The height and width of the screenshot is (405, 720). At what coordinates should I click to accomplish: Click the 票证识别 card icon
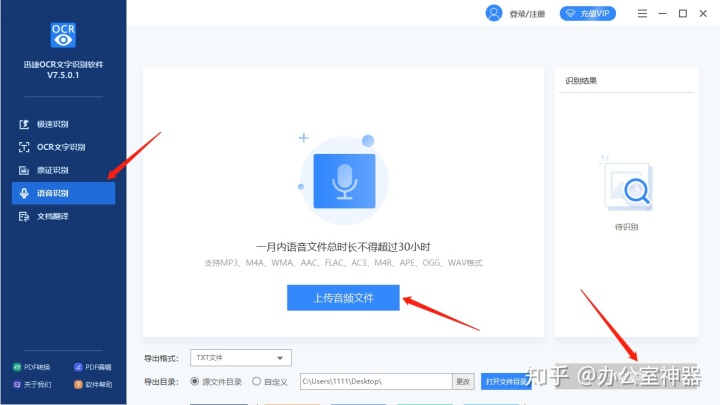24,170
